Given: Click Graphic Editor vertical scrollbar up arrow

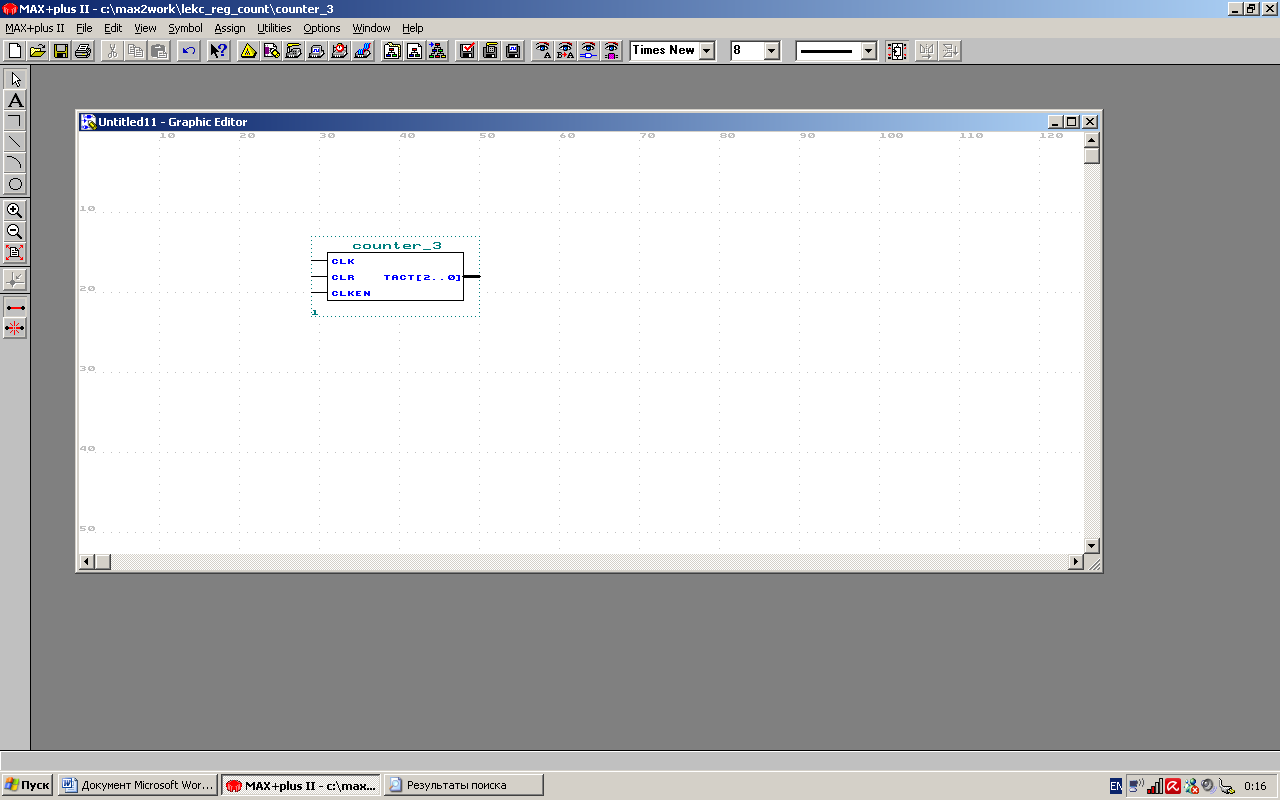Looking at the screenshot, I should tap(1092, 140).
